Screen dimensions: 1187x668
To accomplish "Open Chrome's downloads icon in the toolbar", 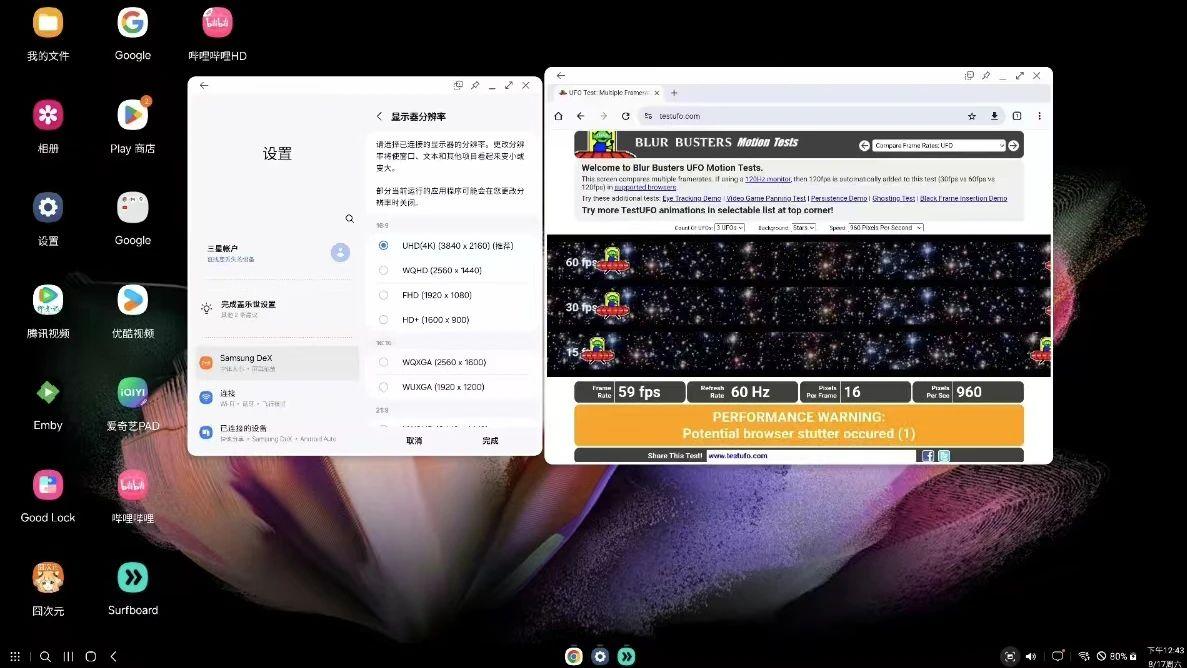I will [x=993, y=116].
